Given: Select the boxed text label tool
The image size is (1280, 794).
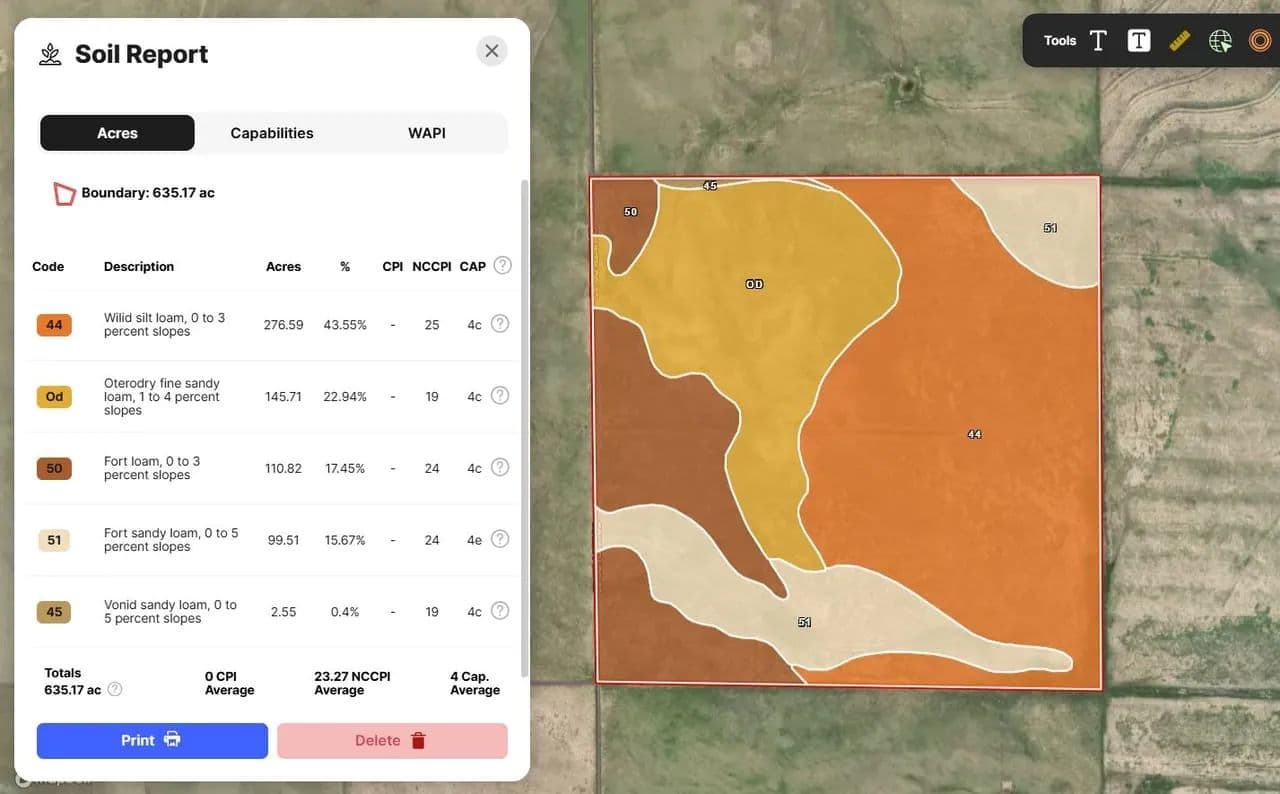Looking at the screenshot, I should (x=1138, y=41).
